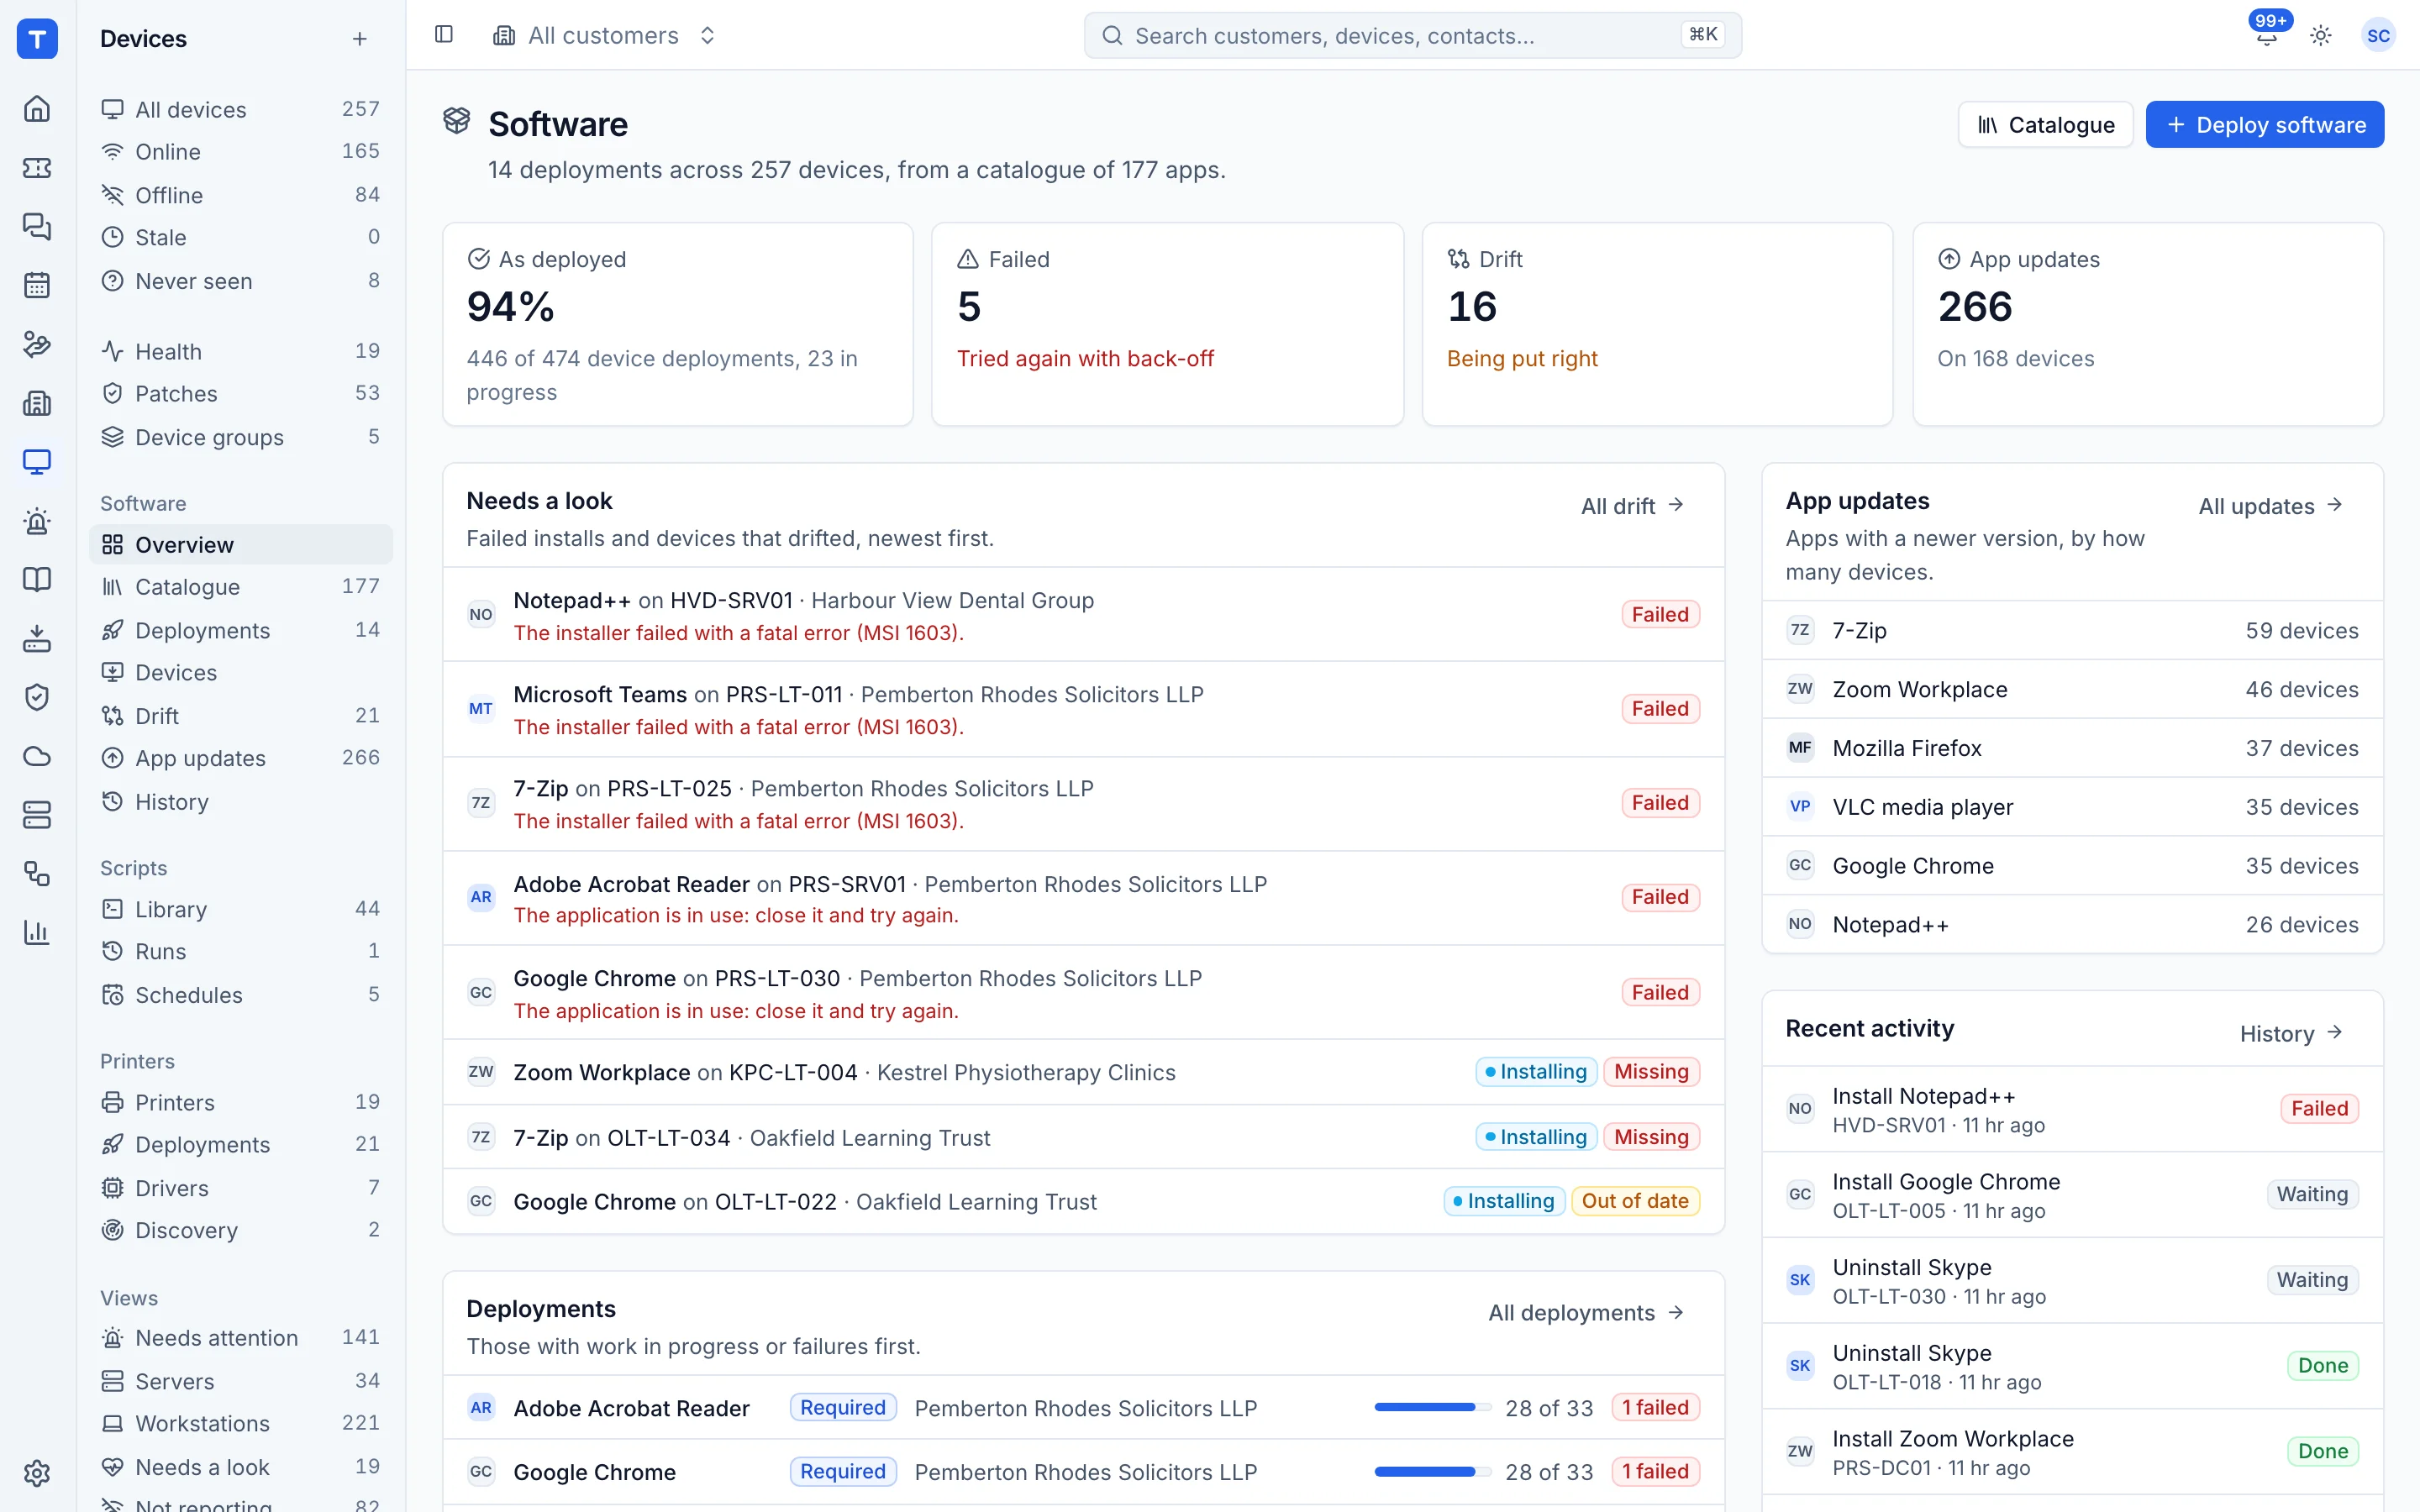This screenshot has width=2420, height=1512.
Task: Click Required badge on Google Chrome deployment
Action: coord(842,1471)
